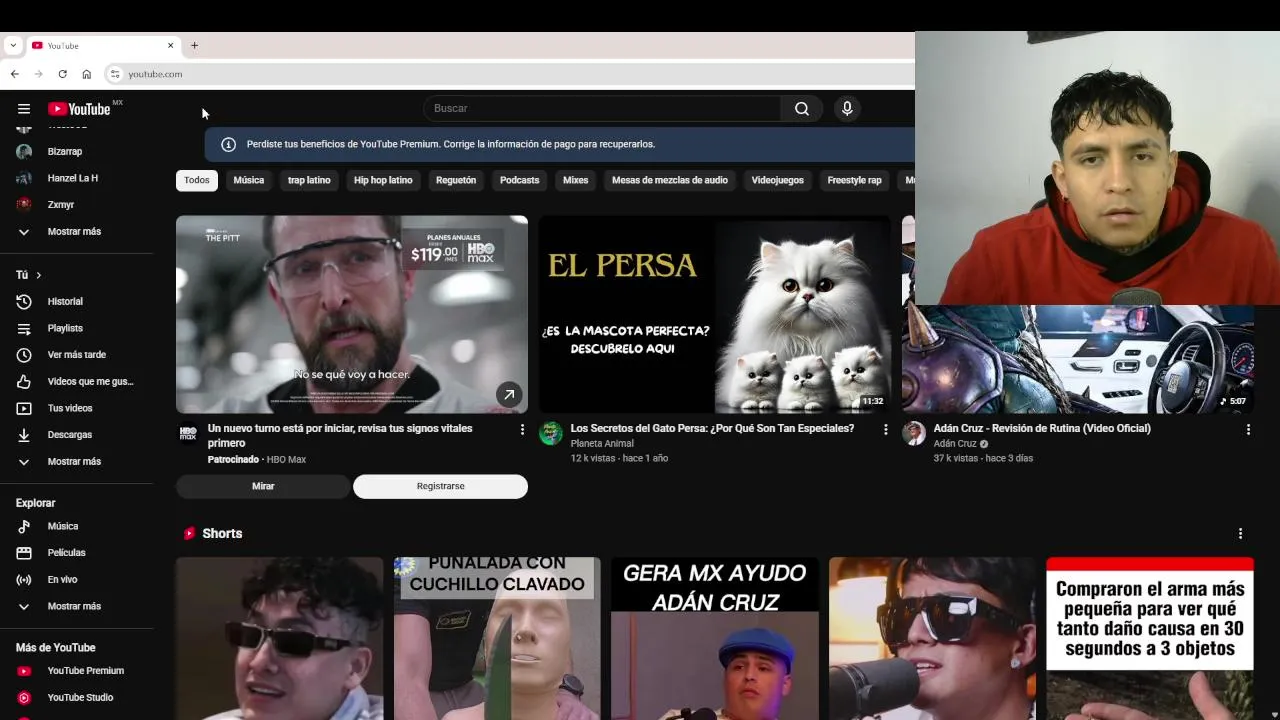The width and height of the screenshot is (1280, 720).
Task: Open The Pitt HBO Max ad thumbnail
Action: click(x=352, y=314)
